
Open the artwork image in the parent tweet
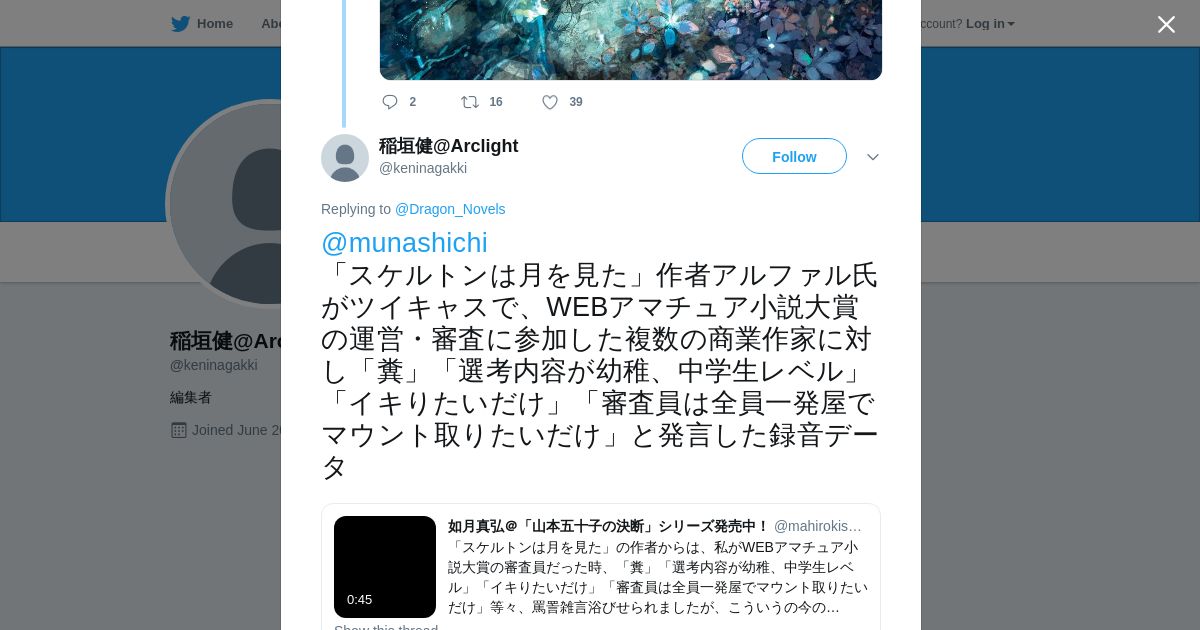pos(631,40)
